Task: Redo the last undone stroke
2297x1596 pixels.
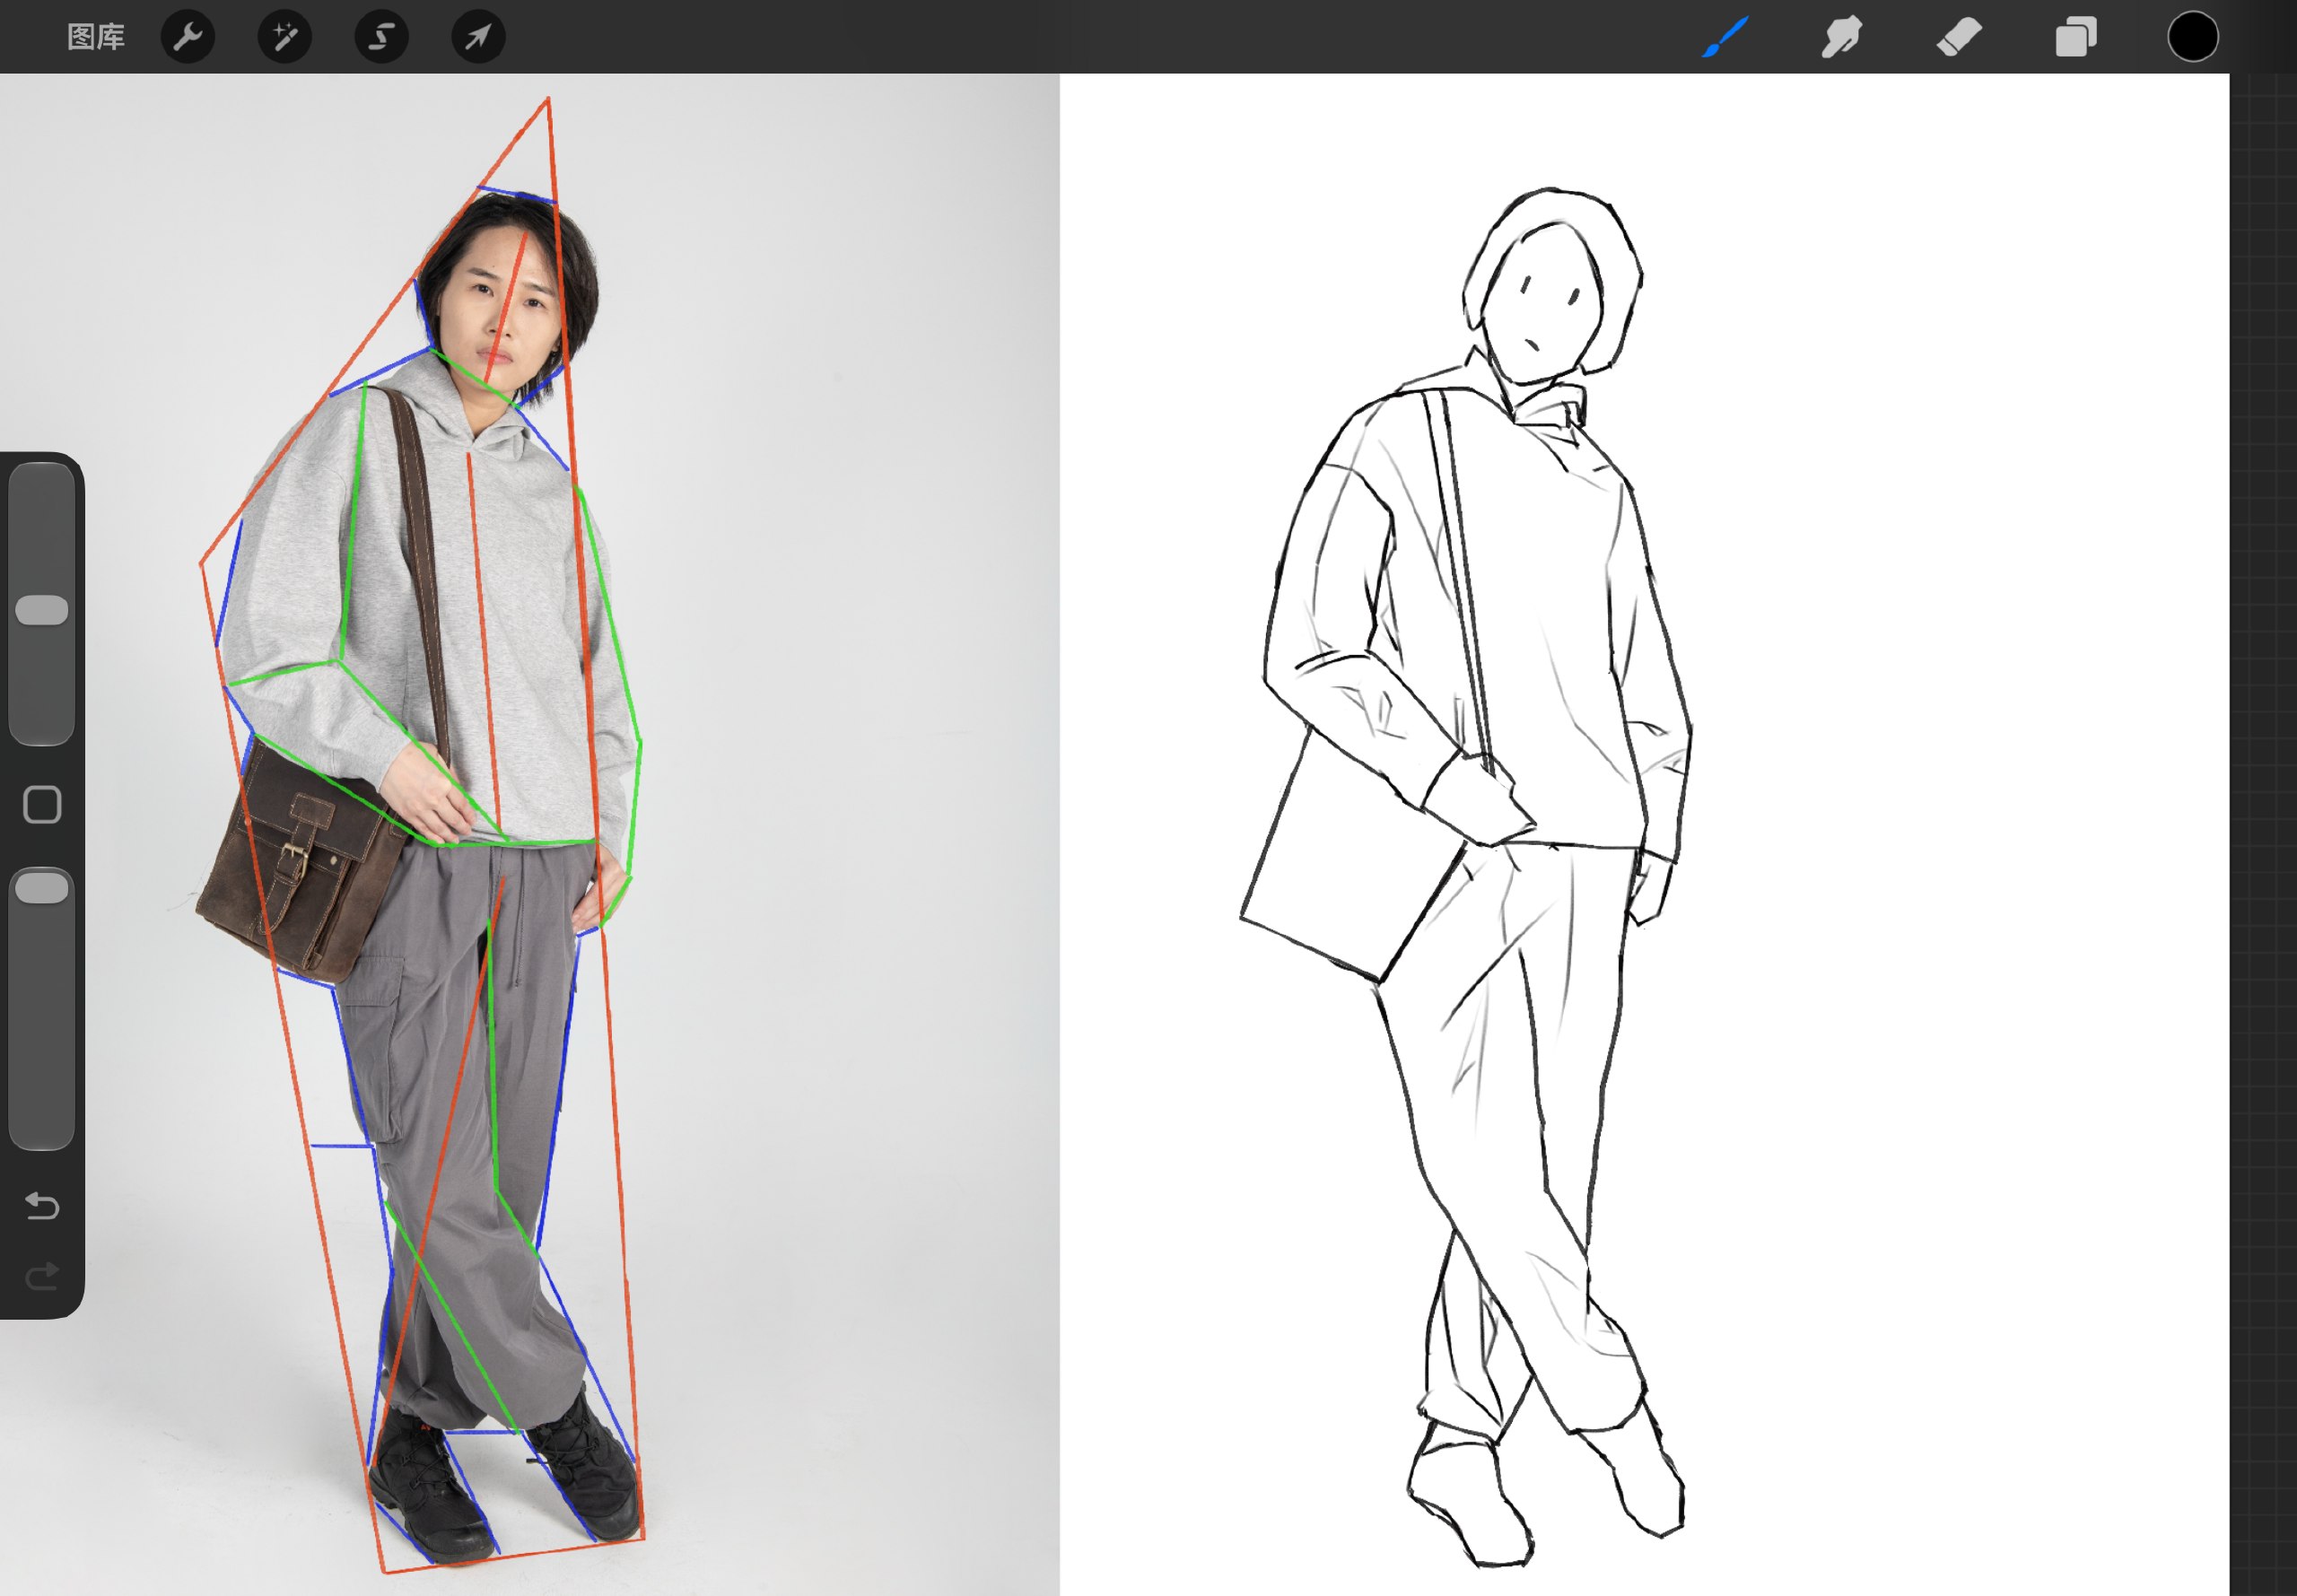Action: [42, 1276]
